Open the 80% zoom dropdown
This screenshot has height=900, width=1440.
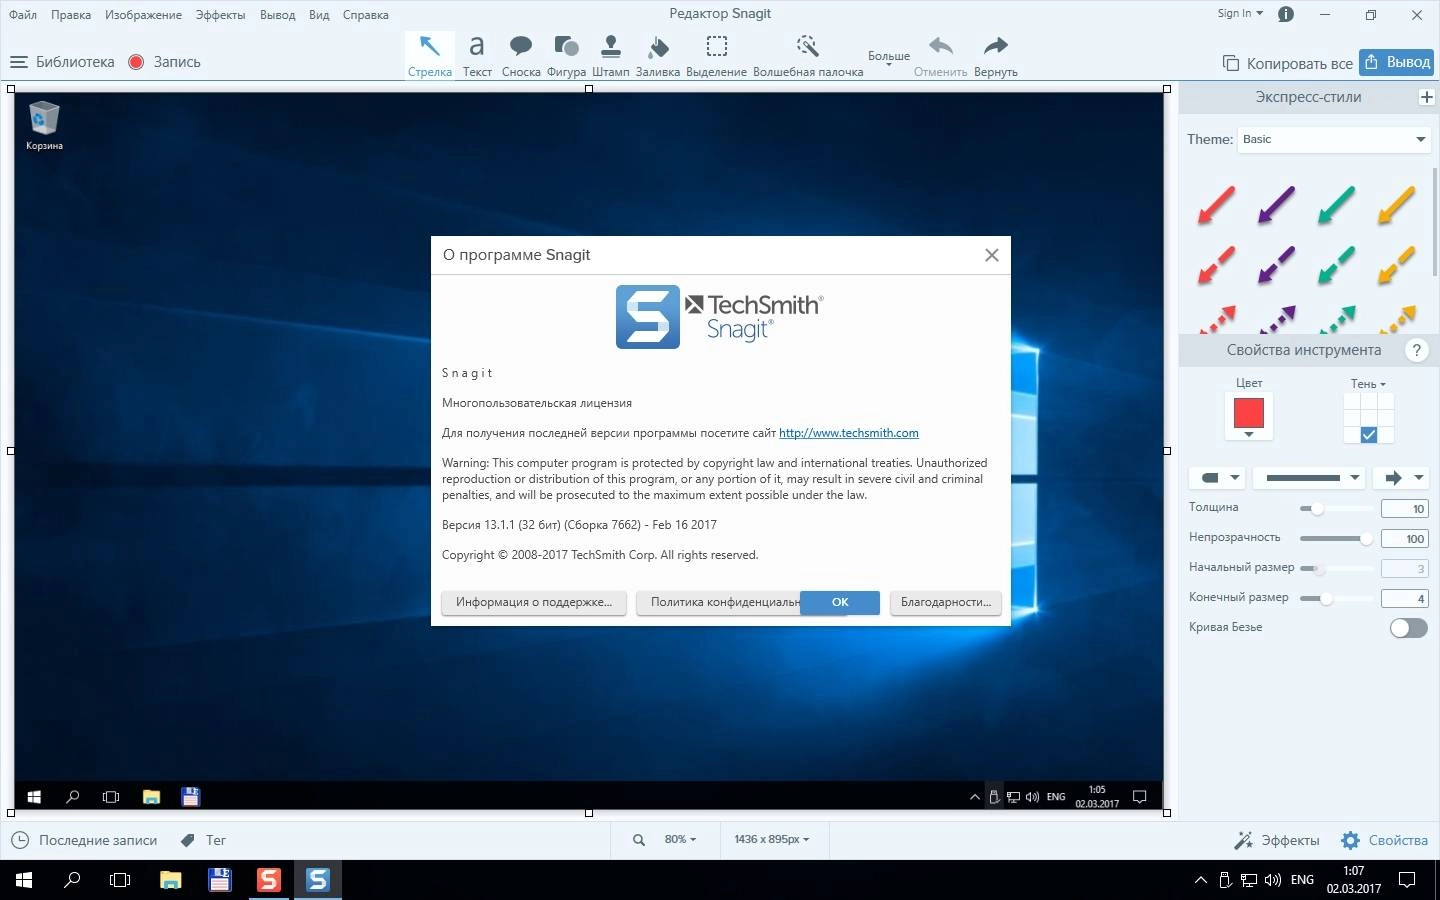tap(680, 840)
